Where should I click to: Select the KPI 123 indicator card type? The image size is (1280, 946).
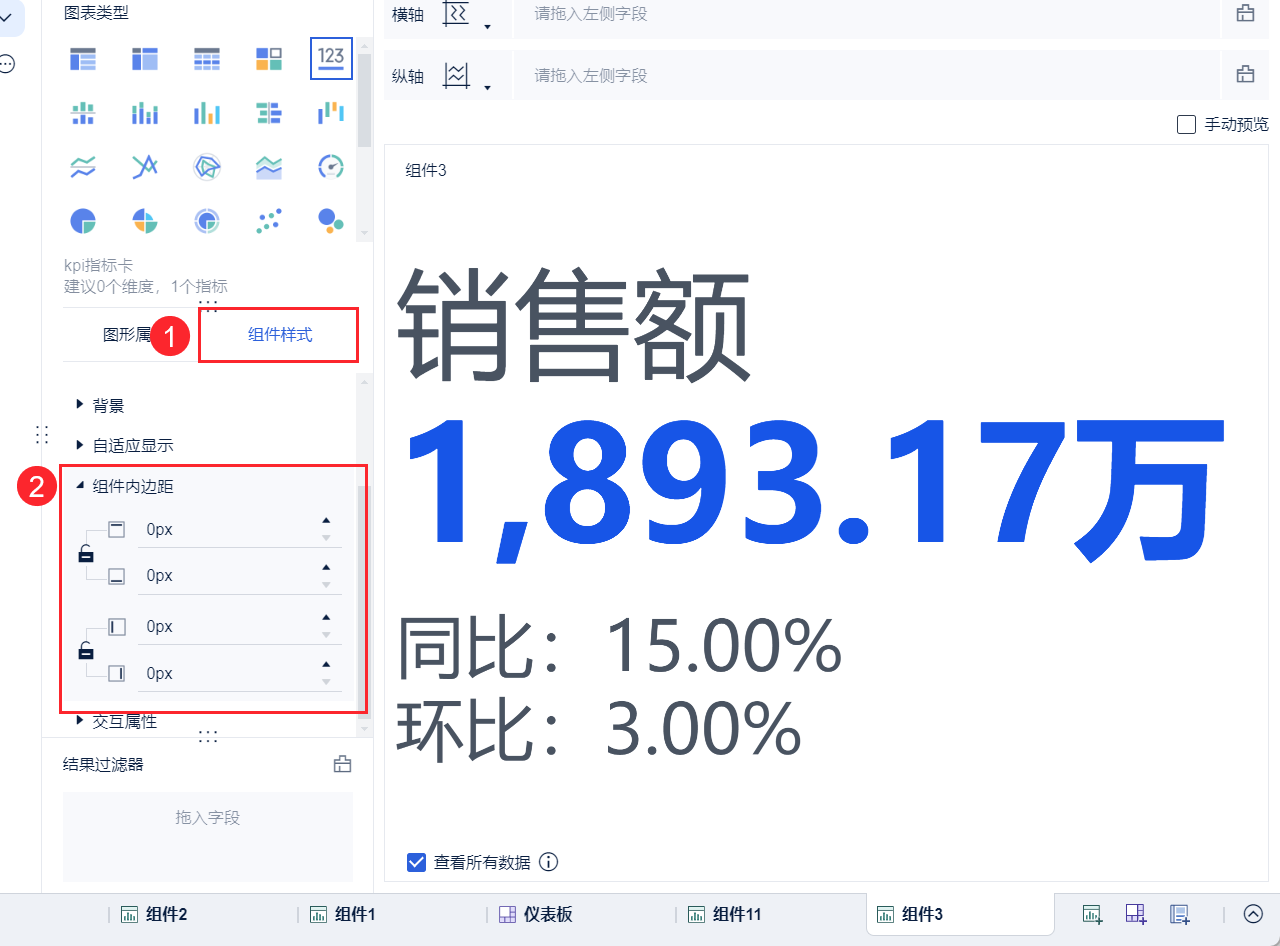(x=331, y=58)
